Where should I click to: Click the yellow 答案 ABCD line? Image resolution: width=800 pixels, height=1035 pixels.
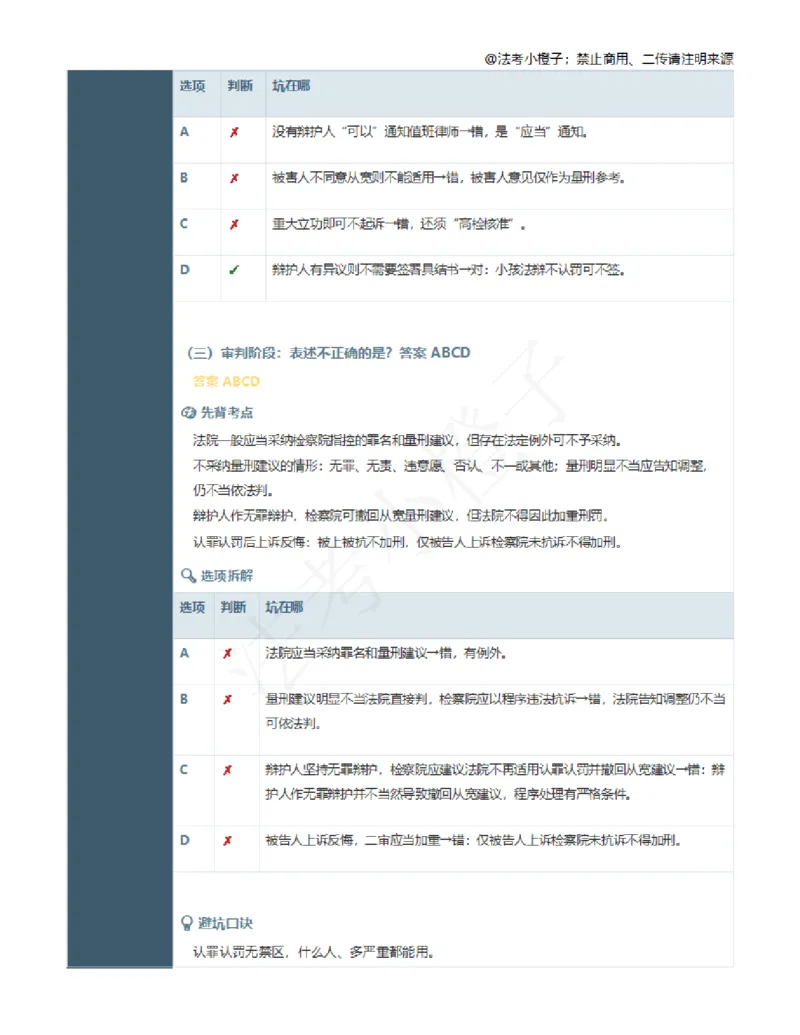point(226,382)
